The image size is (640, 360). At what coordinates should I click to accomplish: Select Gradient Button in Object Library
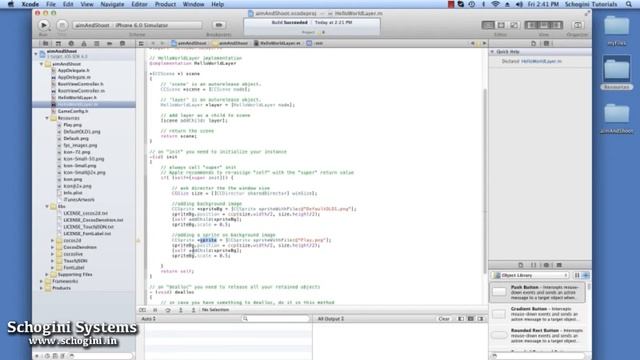coord(538,314)
